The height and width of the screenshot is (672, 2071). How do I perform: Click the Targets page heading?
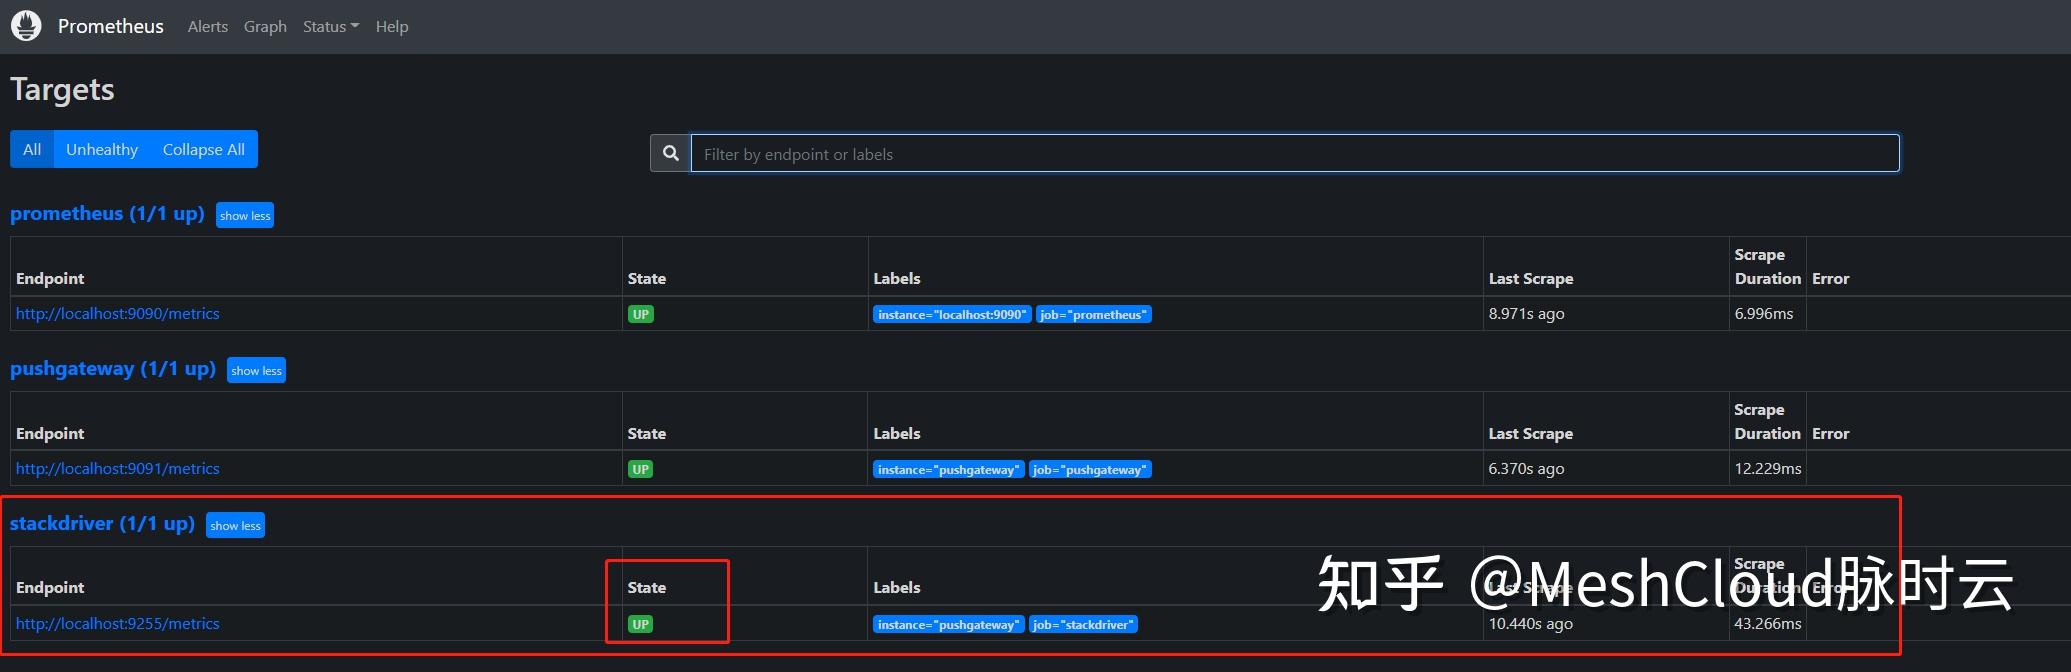(x=62, y=89)
